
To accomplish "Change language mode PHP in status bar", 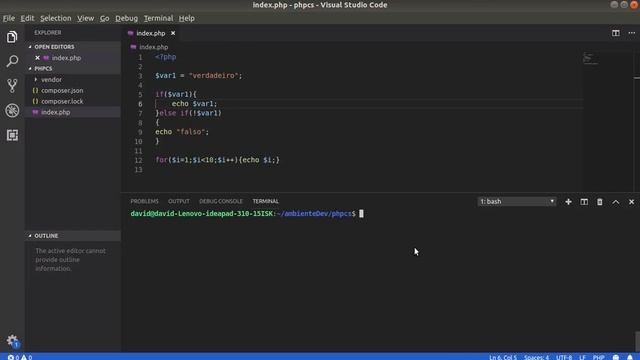I will tap(598, 357).
